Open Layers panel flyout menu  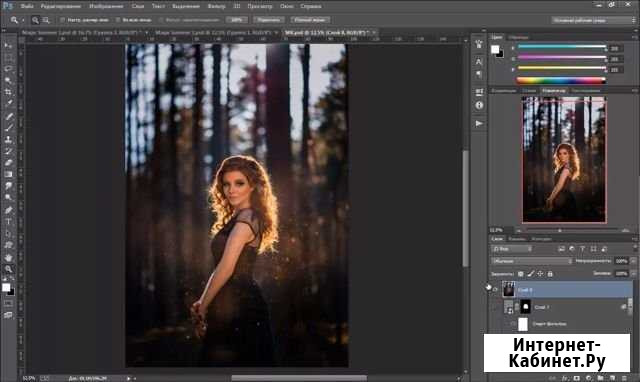pyautogui.click(x=635, y=239)
